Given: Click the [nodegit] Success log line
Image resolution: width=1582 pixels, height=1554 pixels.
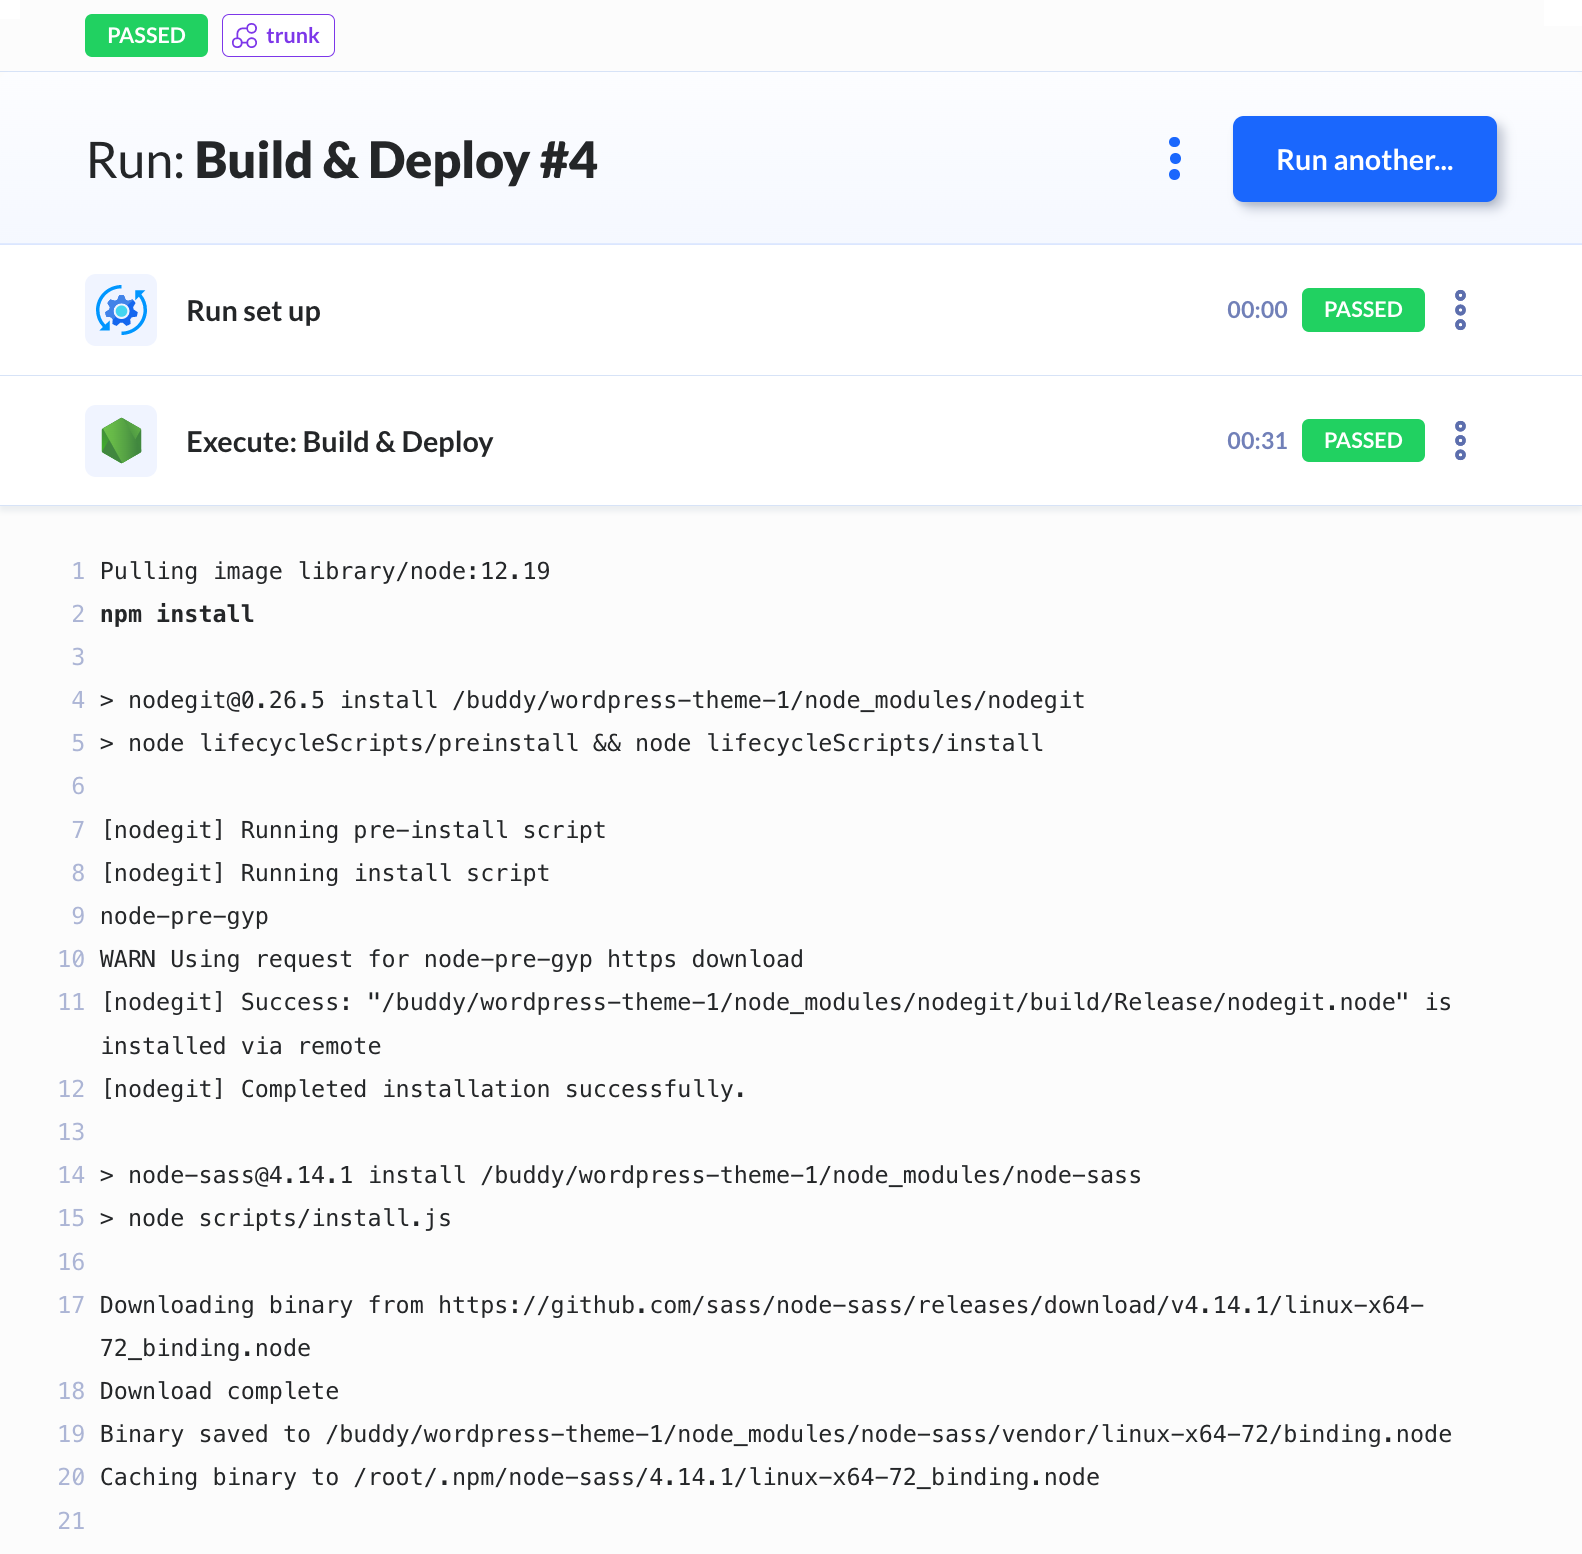Looking at the screenshot, I should pyautogui.click(x=775, y=1024).
